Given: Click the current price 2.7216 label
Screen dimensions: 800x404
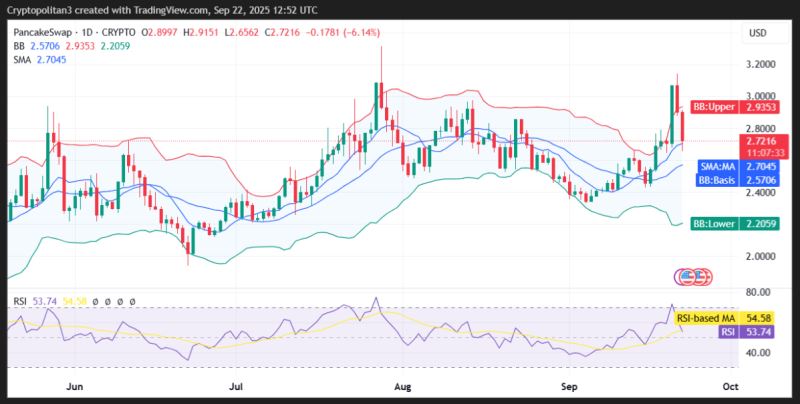Looking at the screenshot, I should pyautogui.click(x=764, y=141).
